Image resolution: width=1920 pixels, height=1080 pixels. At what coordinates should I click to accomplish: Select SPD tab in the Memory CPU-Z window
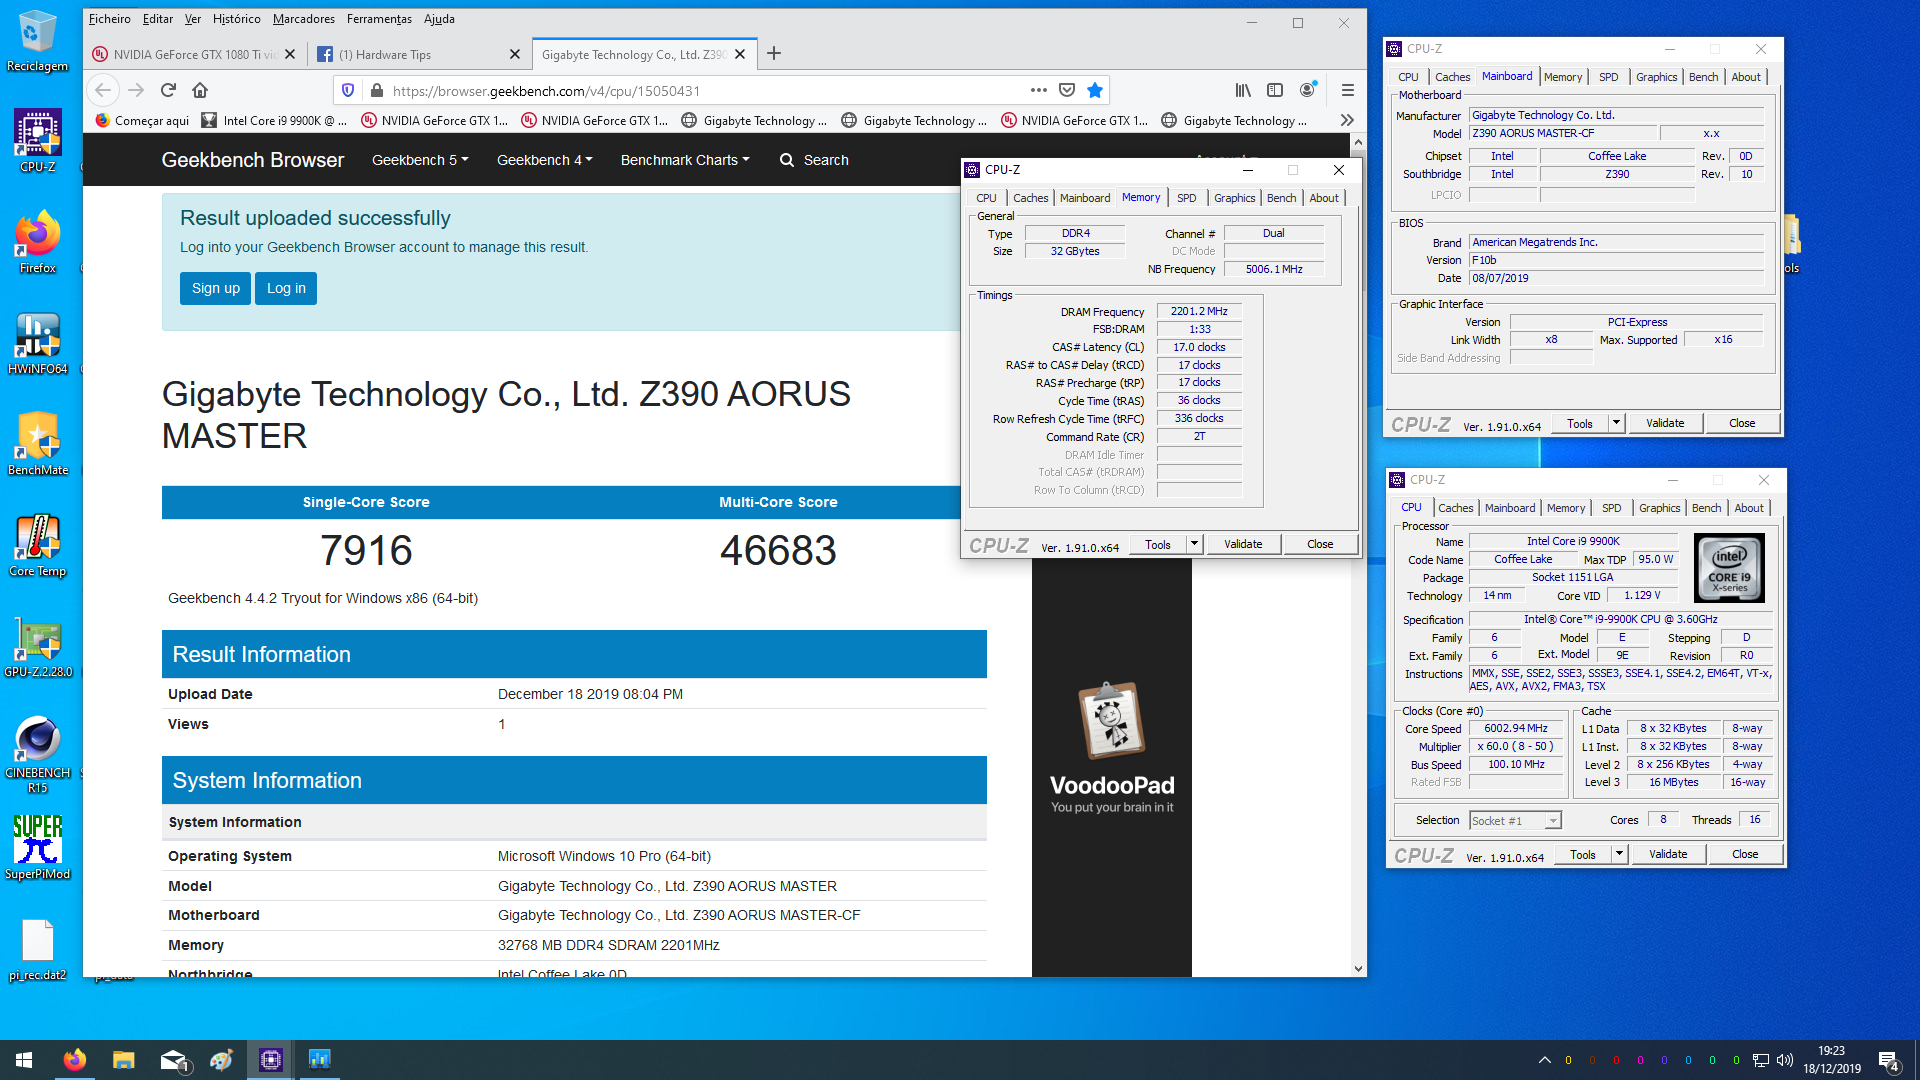[1186, 198]
